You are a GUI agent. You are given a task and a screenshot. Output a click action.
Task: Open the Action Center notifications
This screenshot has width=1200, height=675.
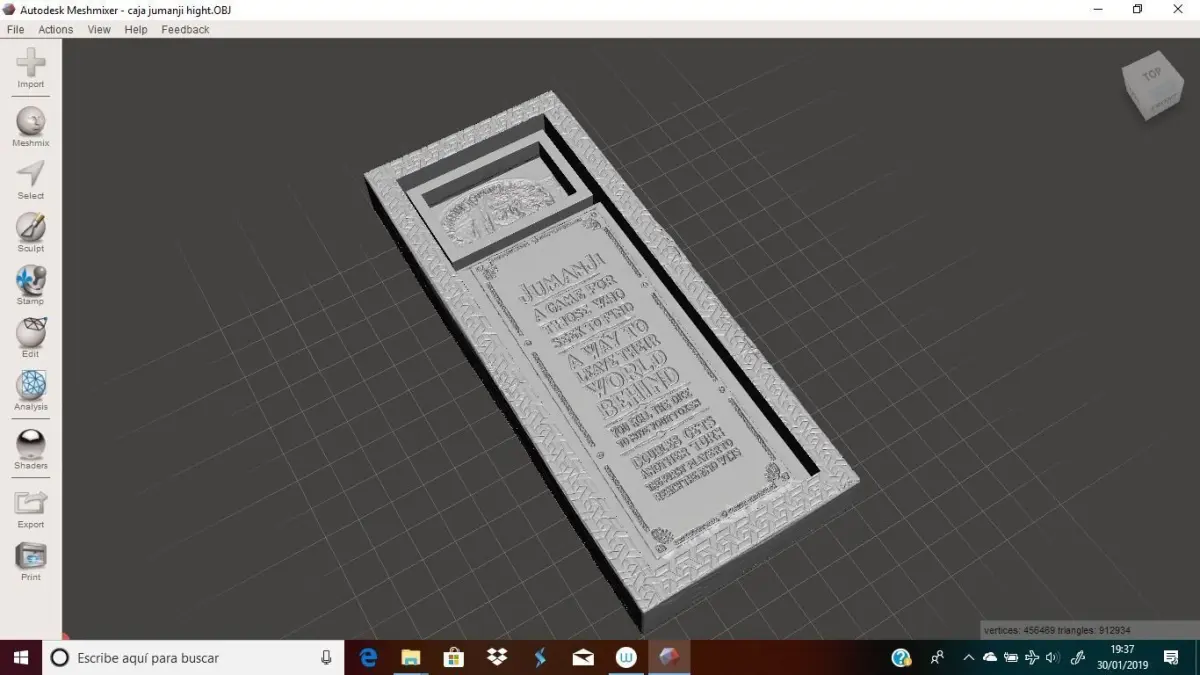tap(1171, 657)
